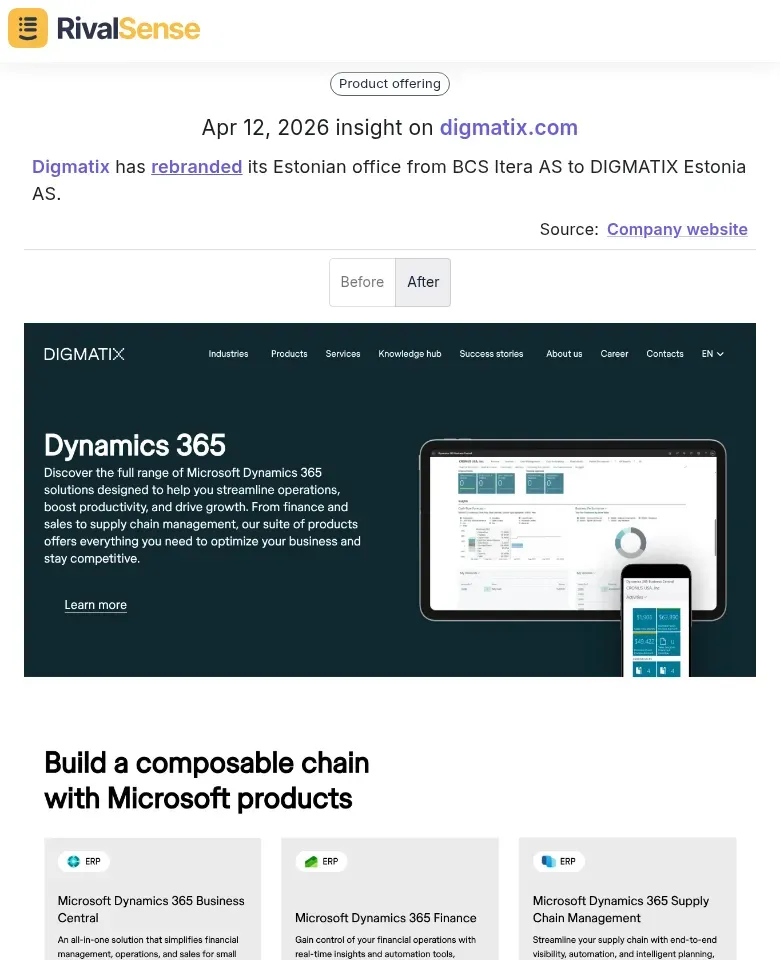
Task: Click the donut chart on the tablet mockup
Action: coord(631,542)
